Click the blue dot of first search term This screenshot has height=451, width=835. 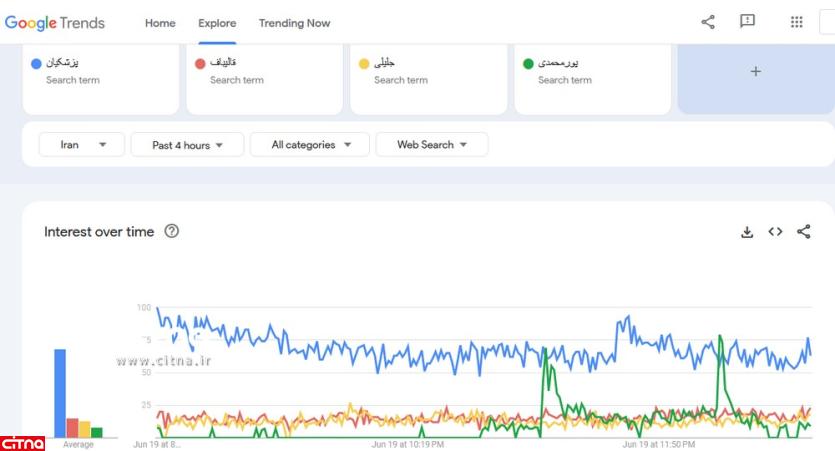(x=36, y=64)
